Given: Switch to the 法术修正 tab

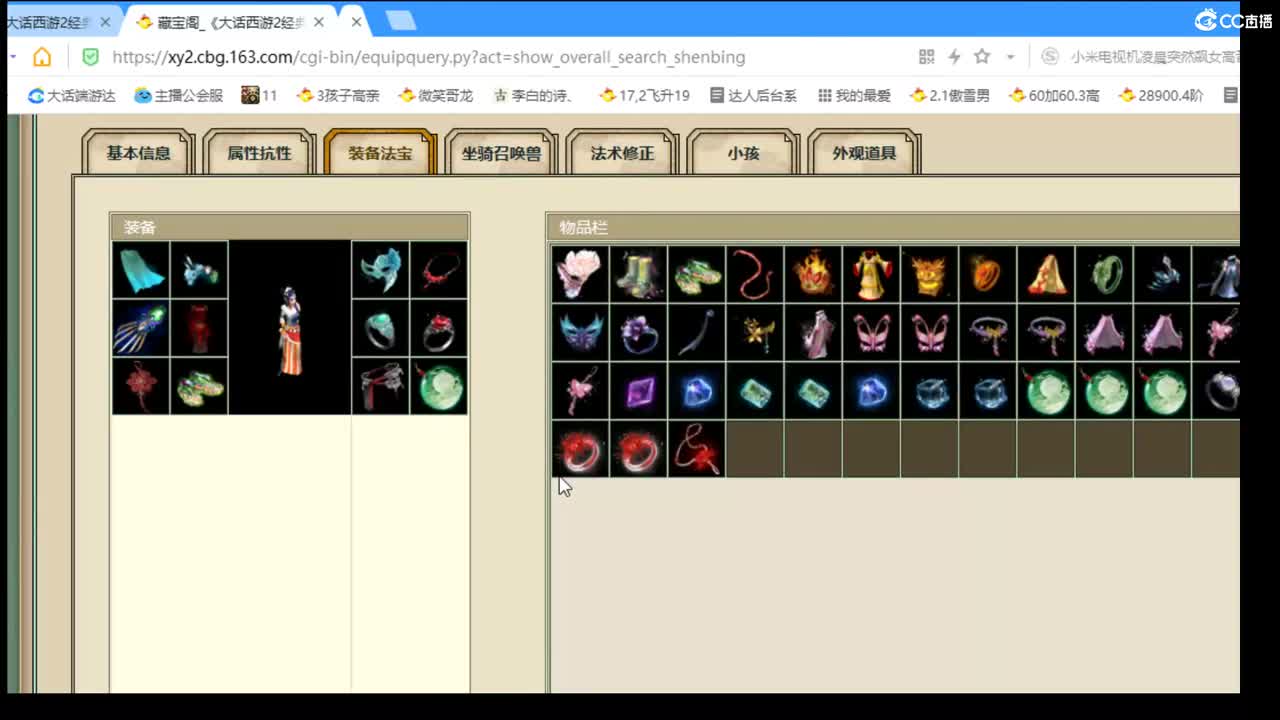Looking at the screenshot, I should (622, 153).
